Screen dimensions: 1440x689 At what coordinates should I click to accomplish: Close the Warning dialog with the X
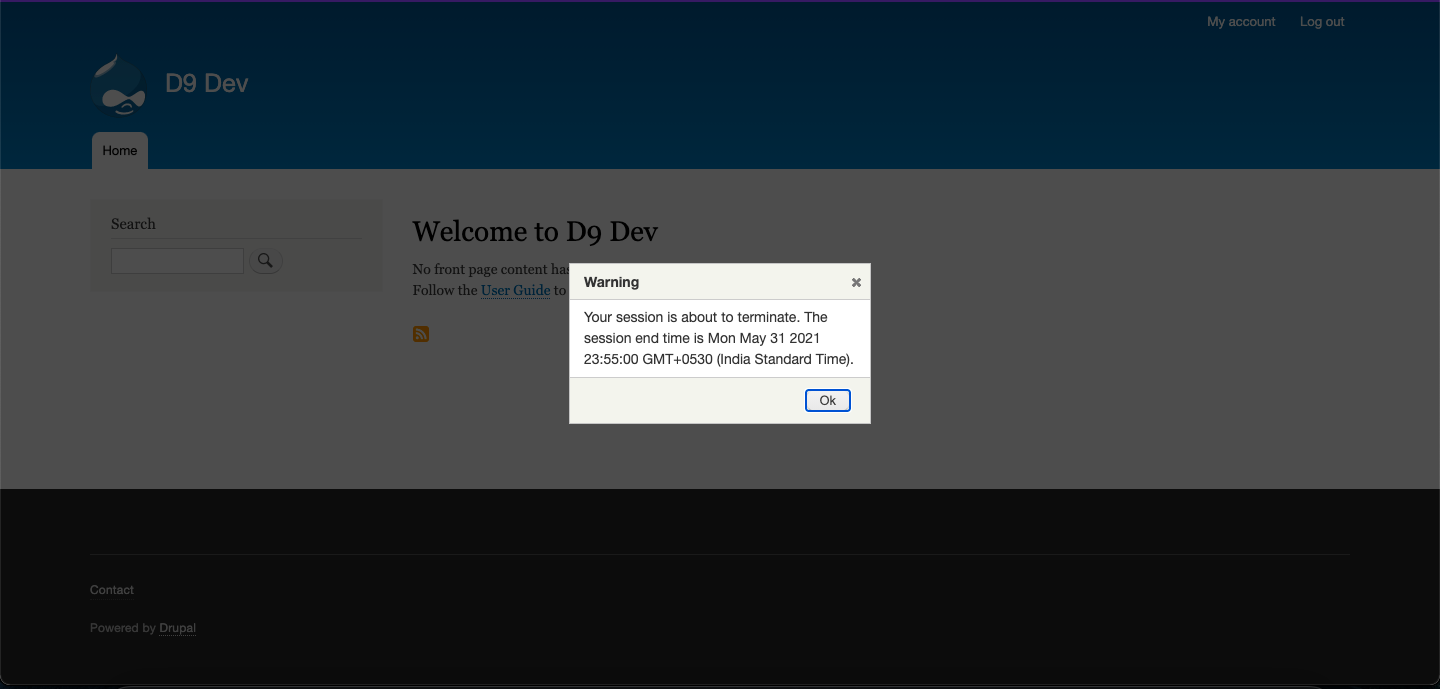click(856, 283)
